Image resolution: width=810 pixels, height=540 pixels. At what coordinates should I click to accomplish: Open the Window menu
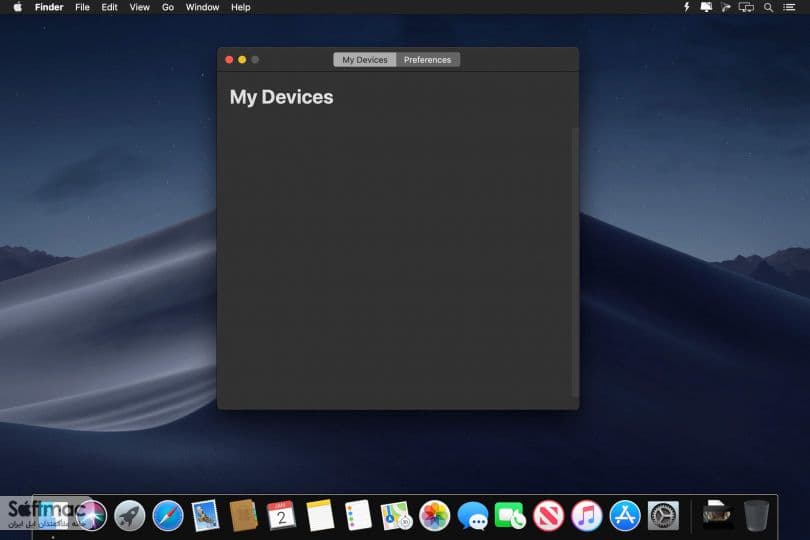pyautogui.click(x=202, y=7)
